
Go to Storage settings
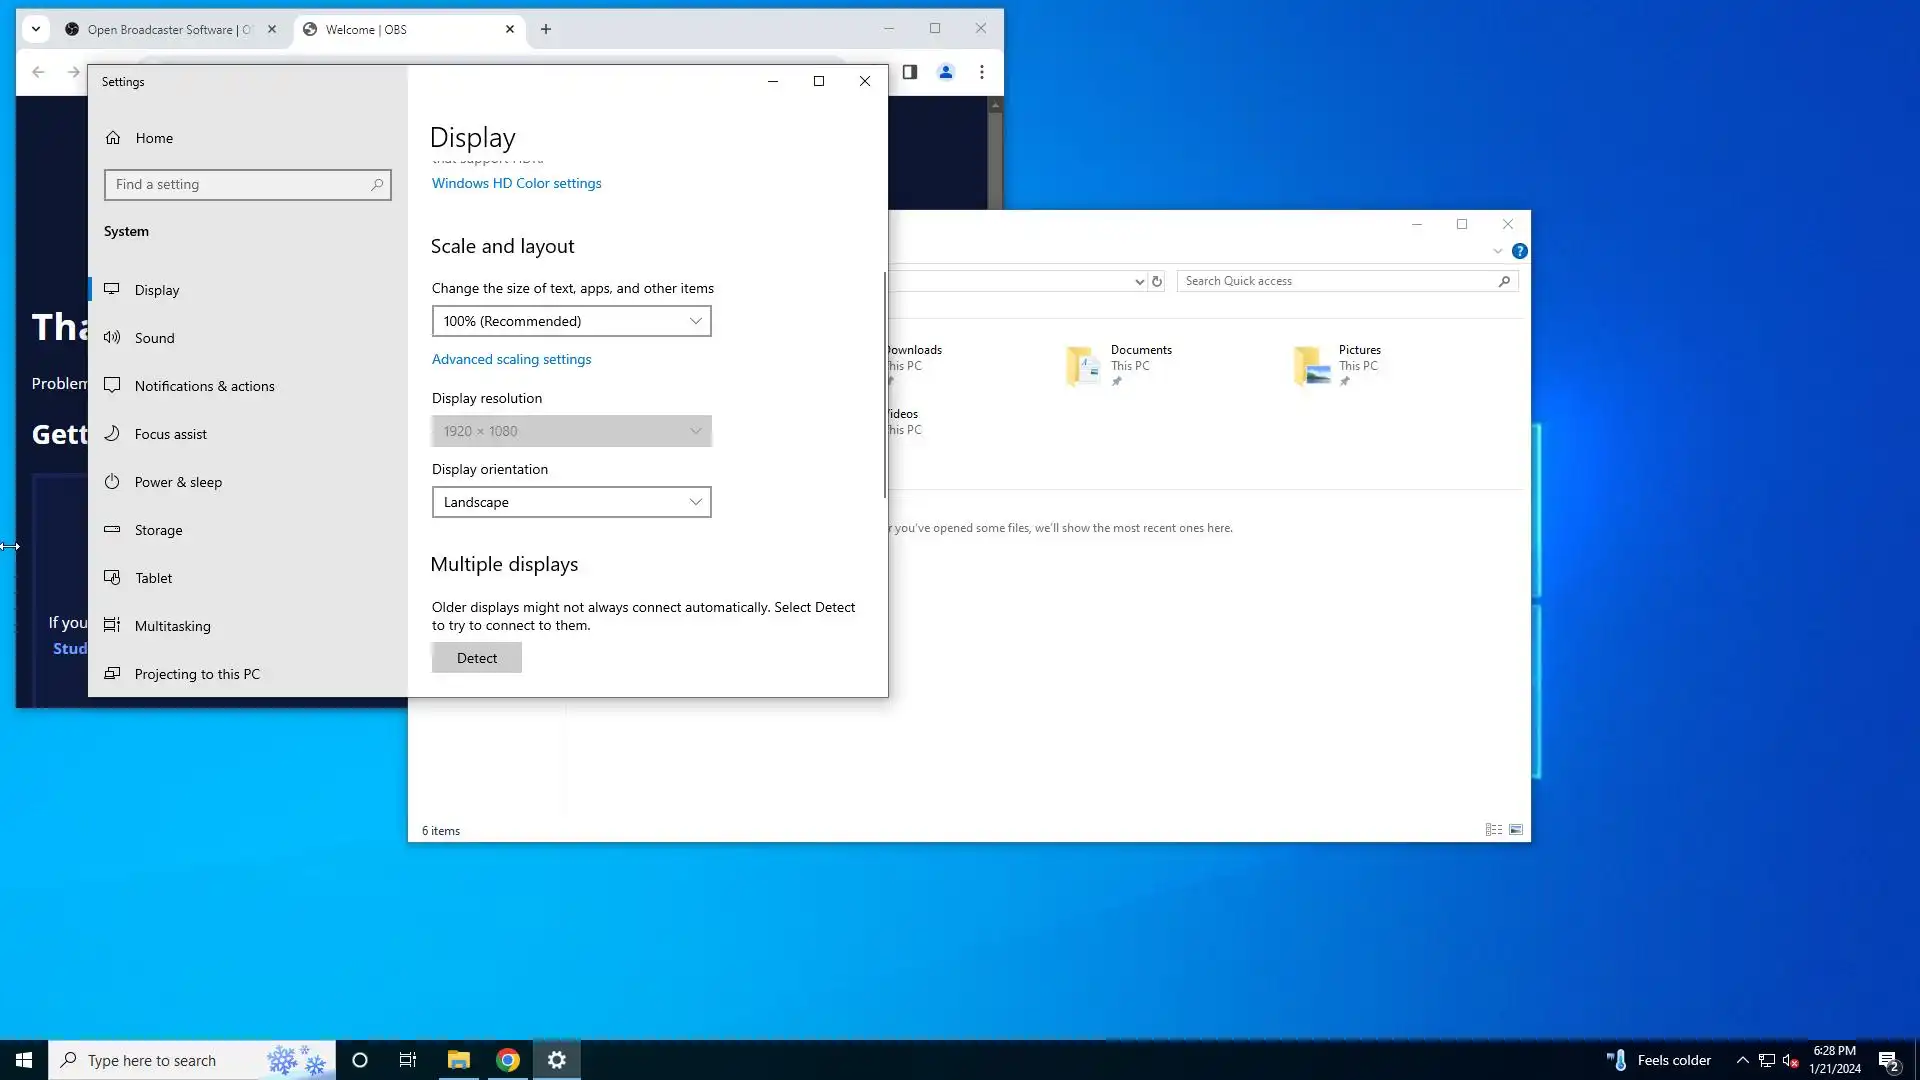pos(158,530)
